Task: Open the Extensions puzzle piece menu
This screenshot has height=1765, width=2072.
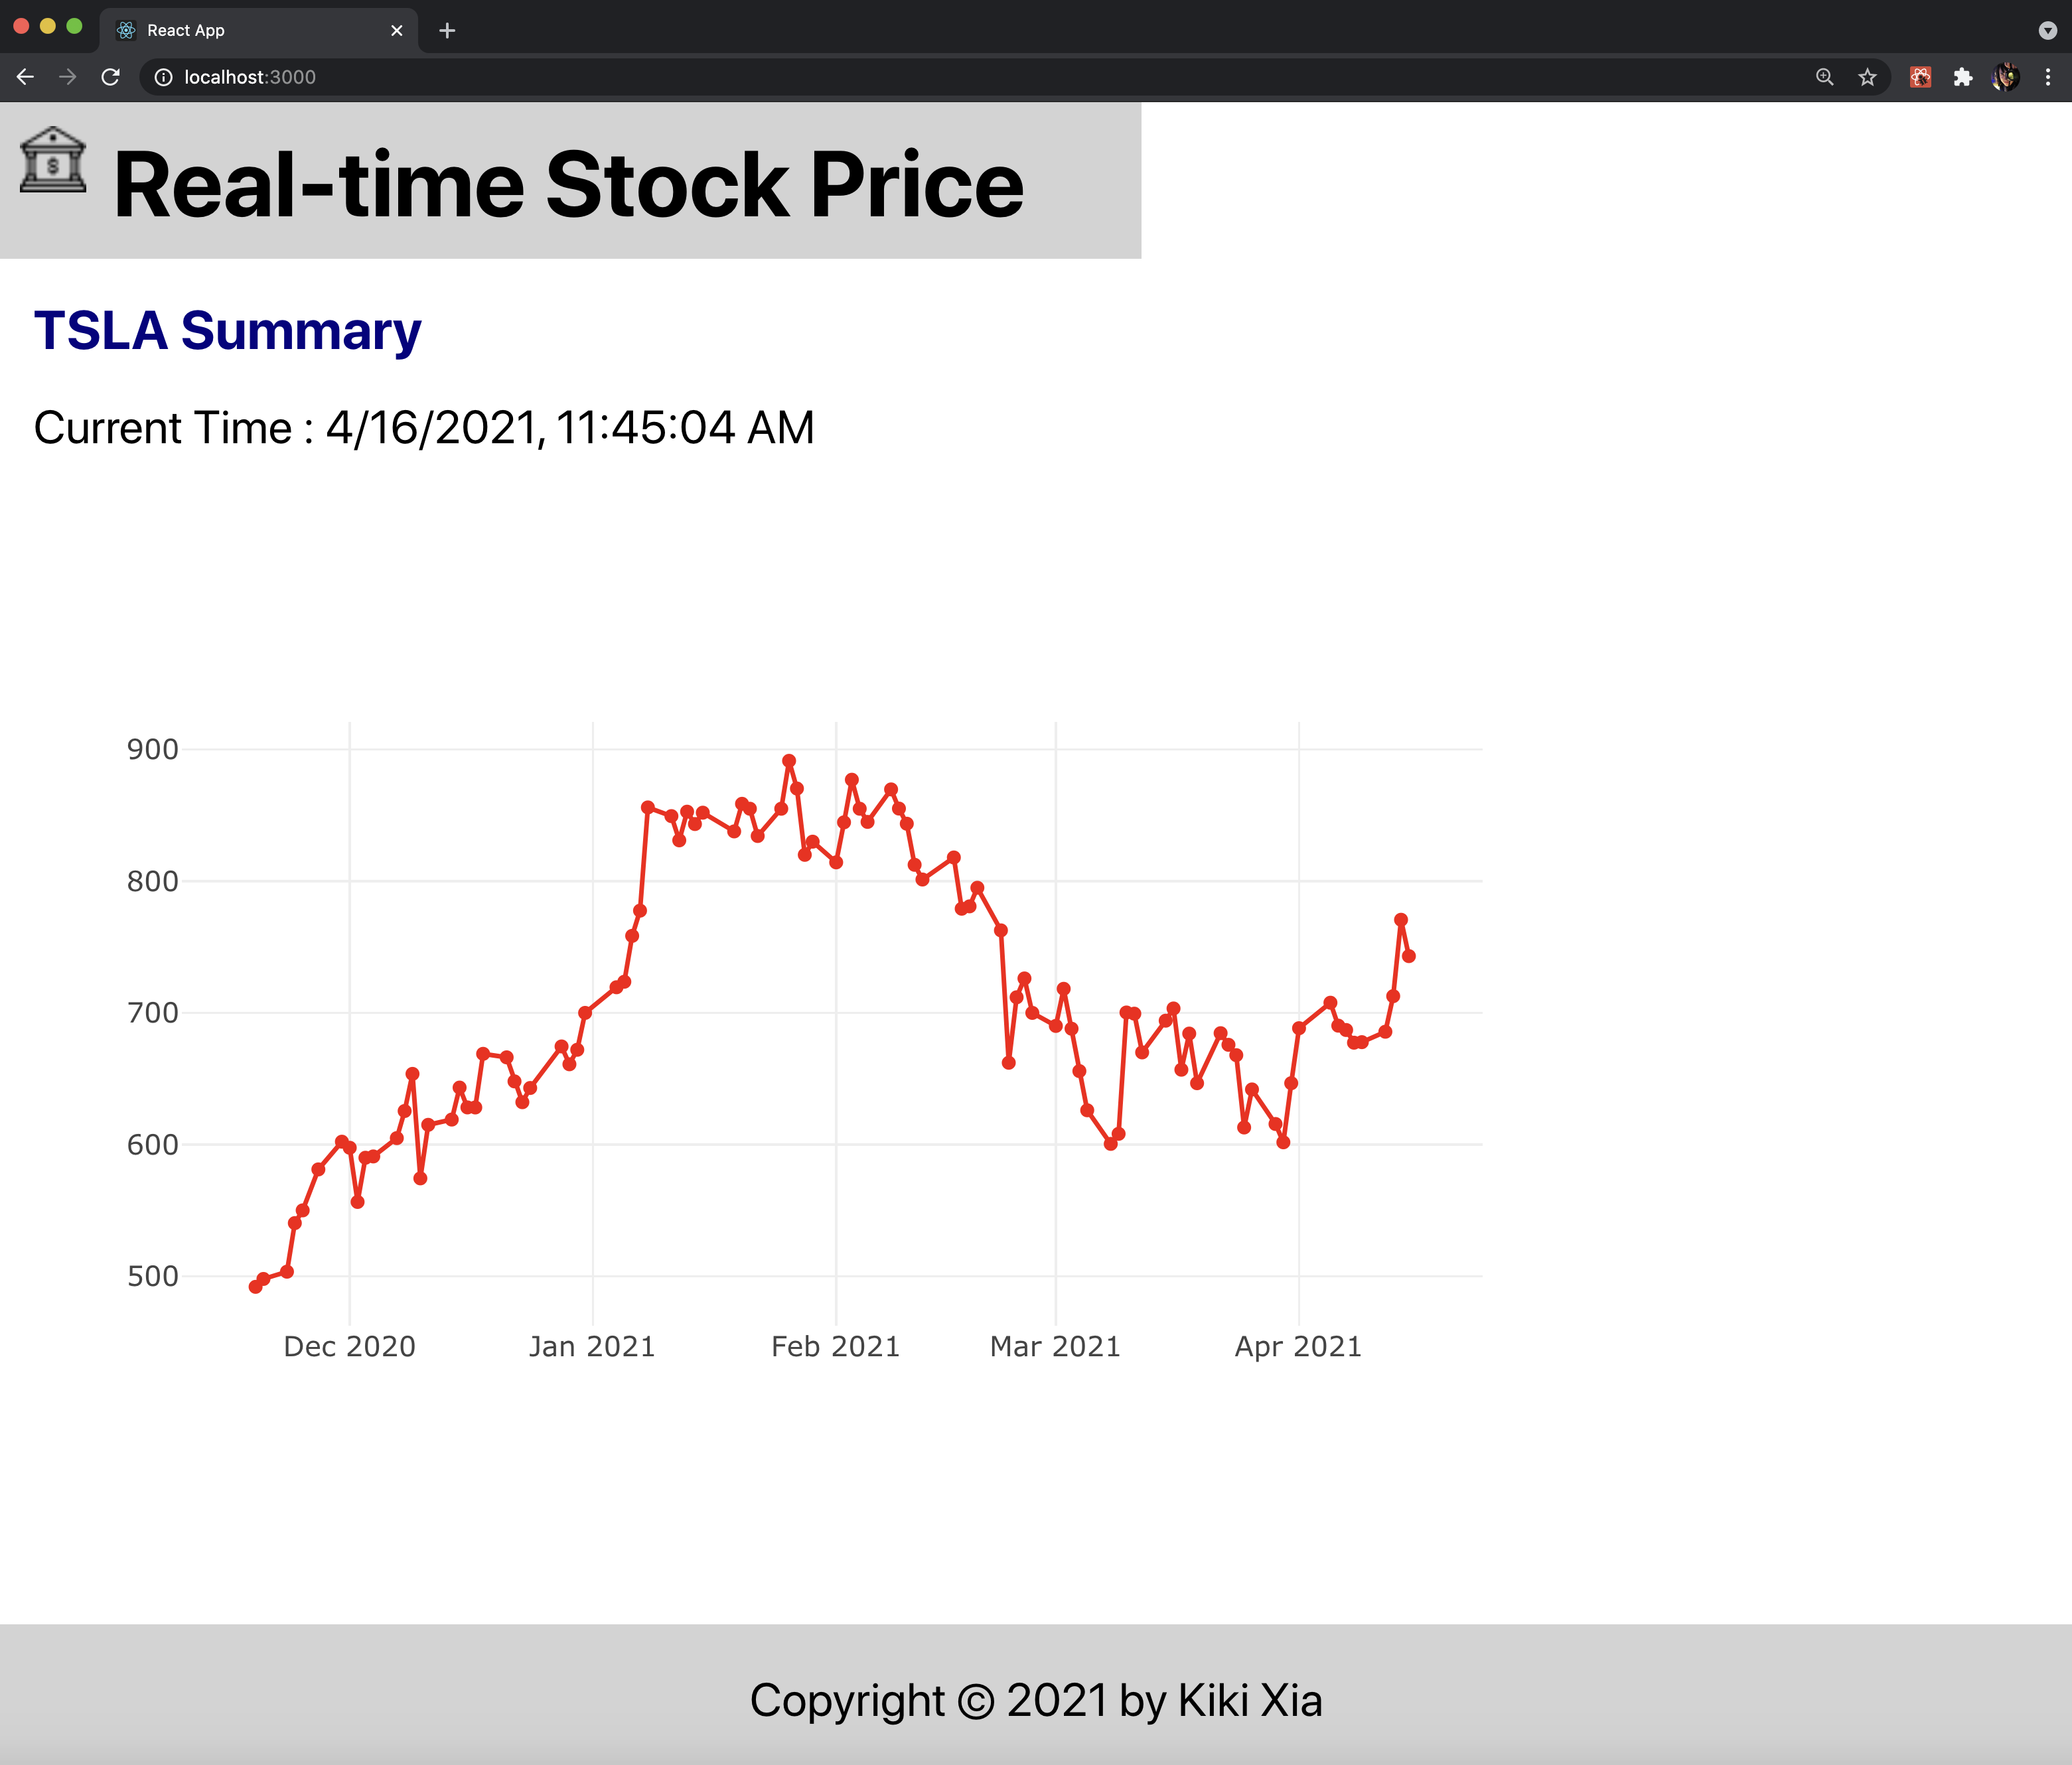Action: 1962,77
